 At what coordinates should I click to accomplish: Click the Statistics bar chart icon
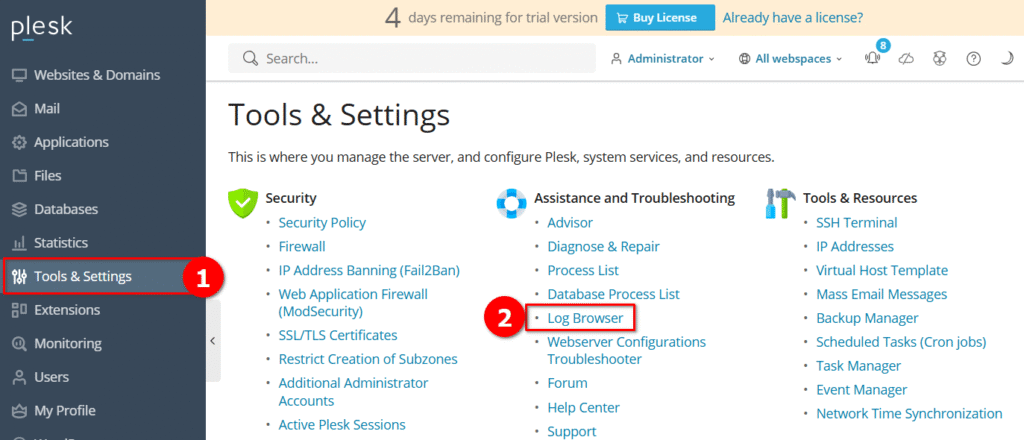pos(20,243)
